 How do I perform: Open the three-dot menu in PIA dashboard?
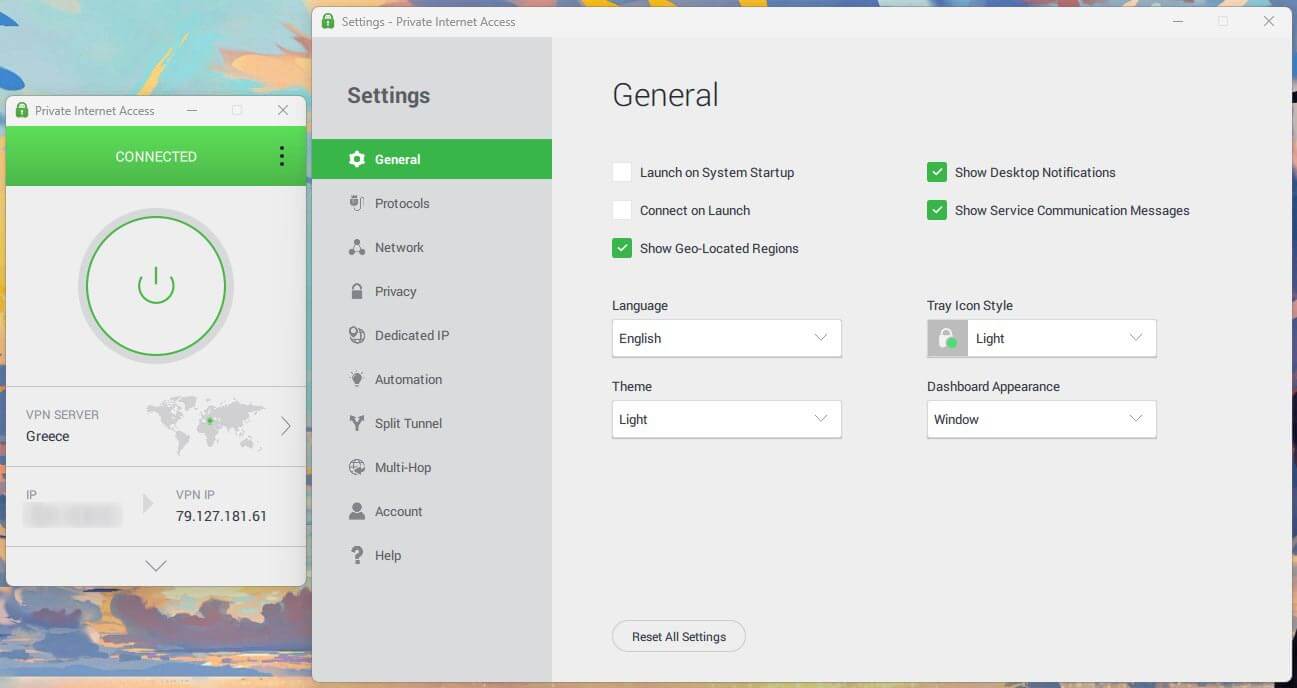click(282, 156)
